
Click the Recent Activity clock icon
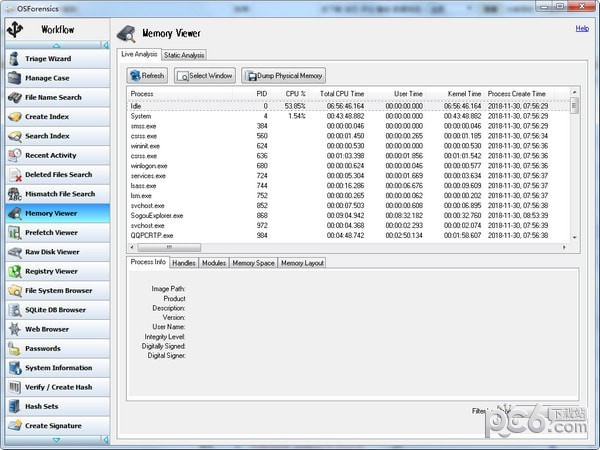coord(15,155)
